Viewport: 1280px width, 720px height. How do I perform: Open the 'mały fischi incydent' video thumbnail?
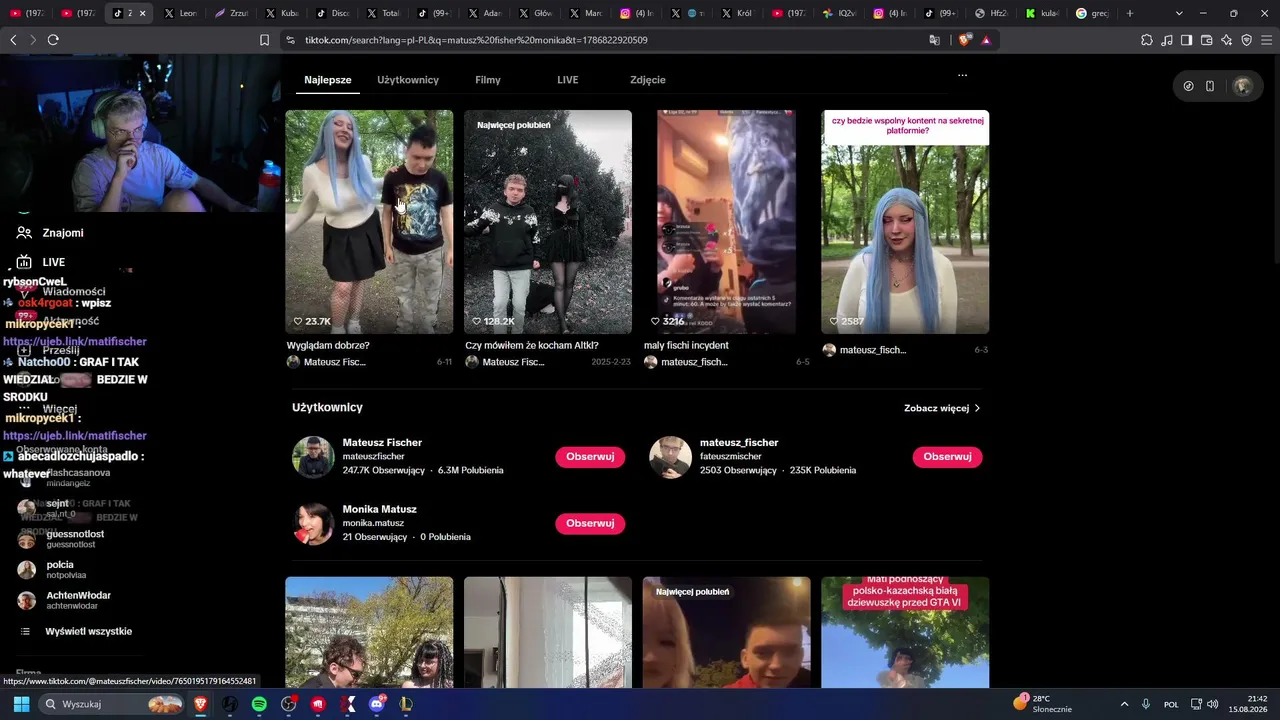pos(727,222)
